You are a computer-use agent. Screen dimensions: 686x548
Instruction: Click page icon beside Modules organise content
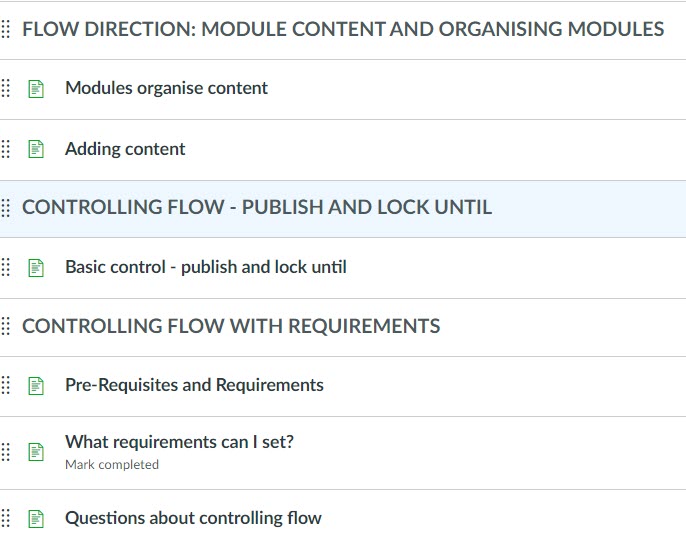click(x=37, y=89)
